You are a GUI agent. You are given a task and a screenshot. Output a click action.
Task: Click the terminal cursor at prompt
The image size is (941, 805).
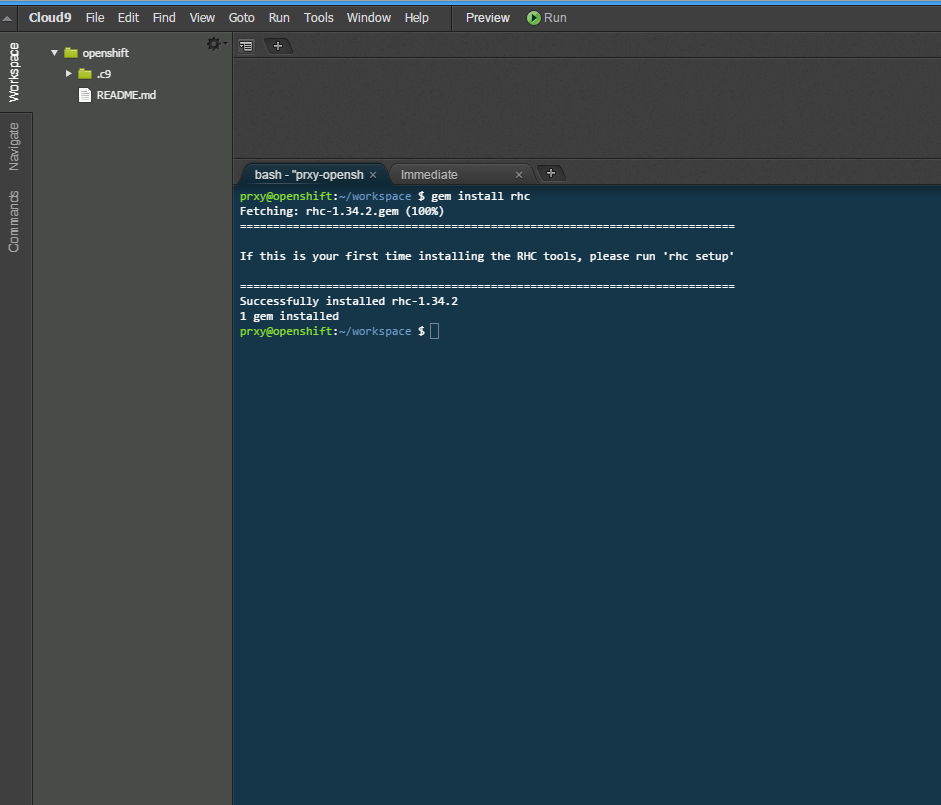pyautogui.click(x=434, y=331)
